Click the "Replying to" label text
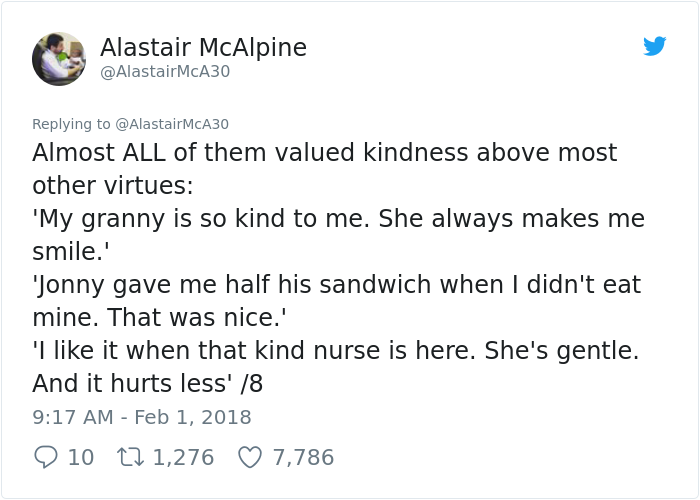The width and height of the screenshot is (700, 500). pos(71,124)
